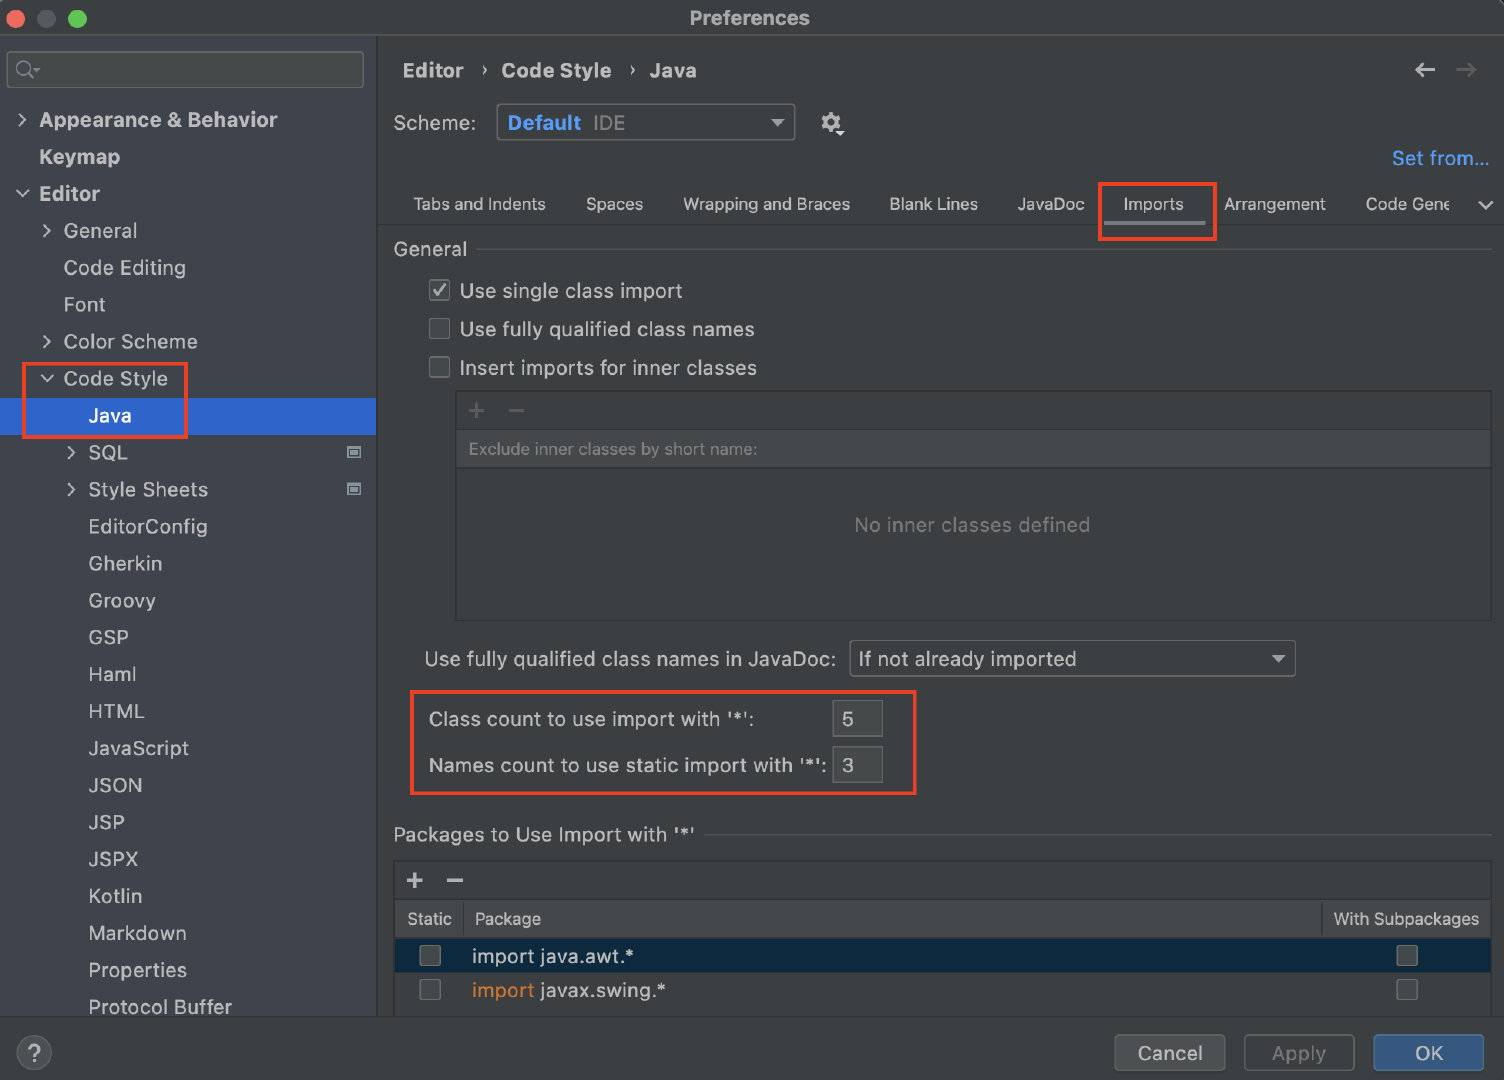Check Static for java.awt row
Viewport: 1504px width, 1080px height.
[430, 956]
